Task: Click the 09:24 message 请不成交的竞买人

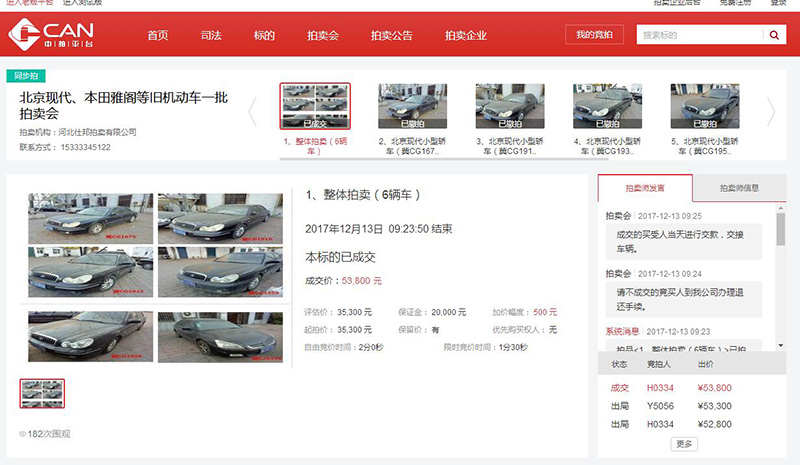Action: tap(683, 299)
